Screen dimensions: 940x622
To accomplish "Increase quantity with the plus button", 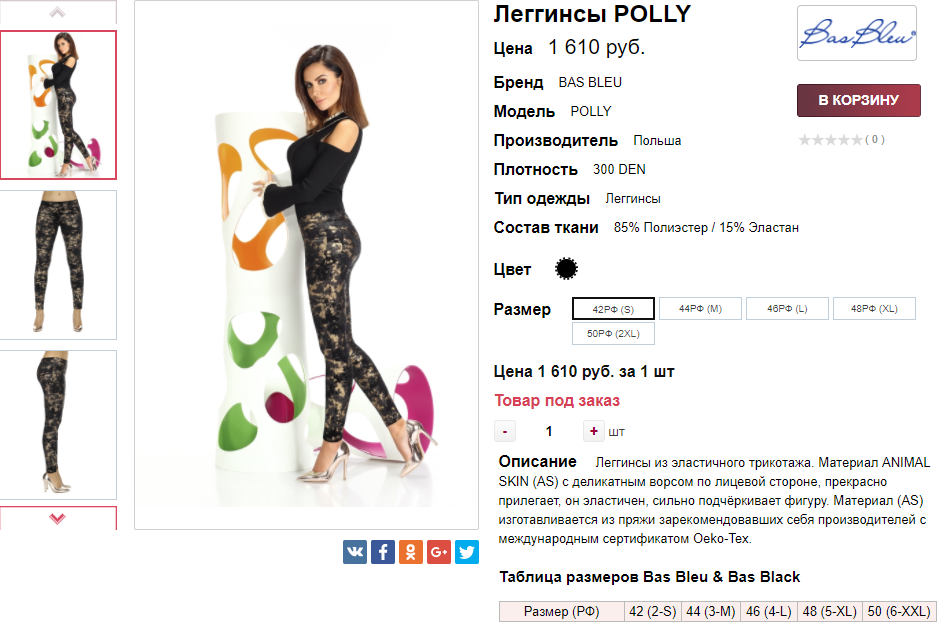I will [x=594, y=432].
